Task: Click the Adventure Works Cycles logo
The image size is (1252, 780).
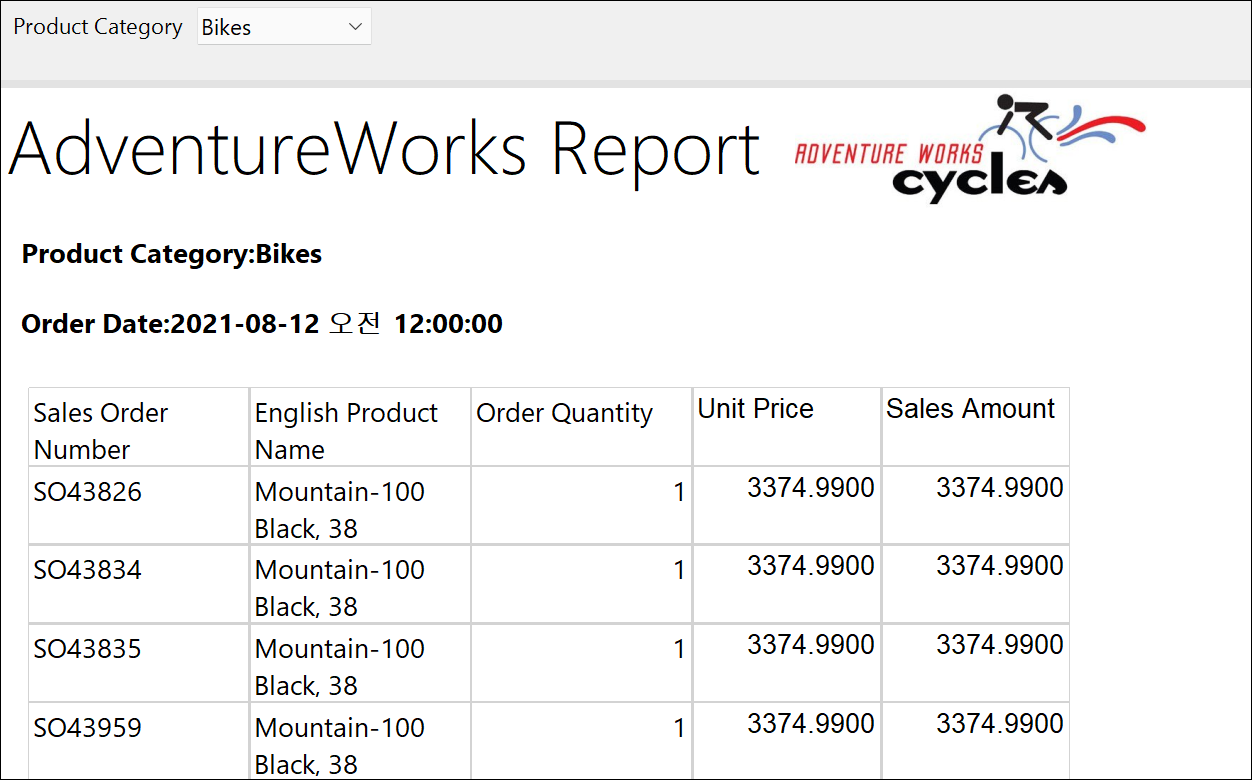Action: click(x=970, y=149)
